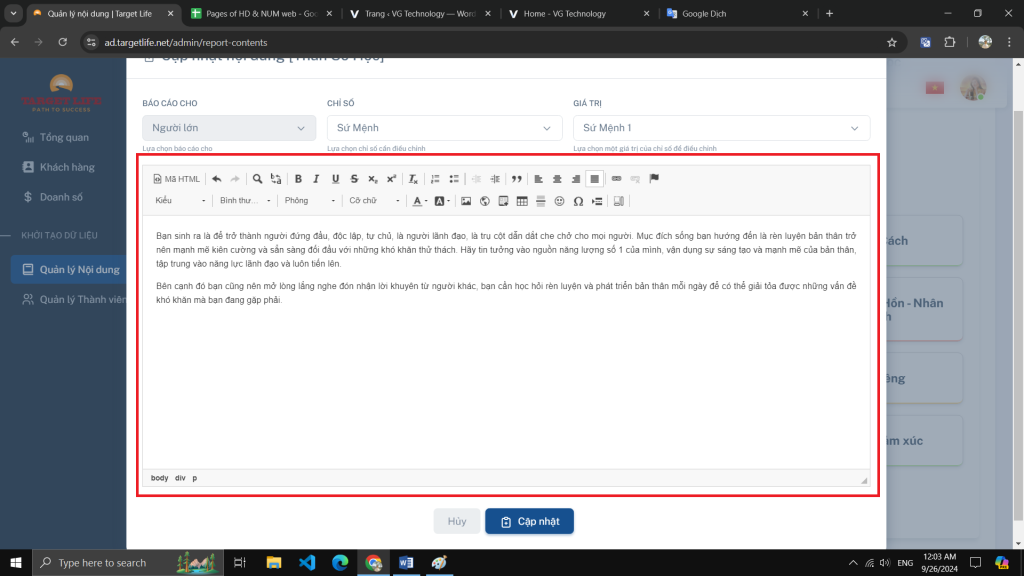Toggle bold formatting
The width and height of the screenshot is (1024, 576).
click(x=298, y=179)
